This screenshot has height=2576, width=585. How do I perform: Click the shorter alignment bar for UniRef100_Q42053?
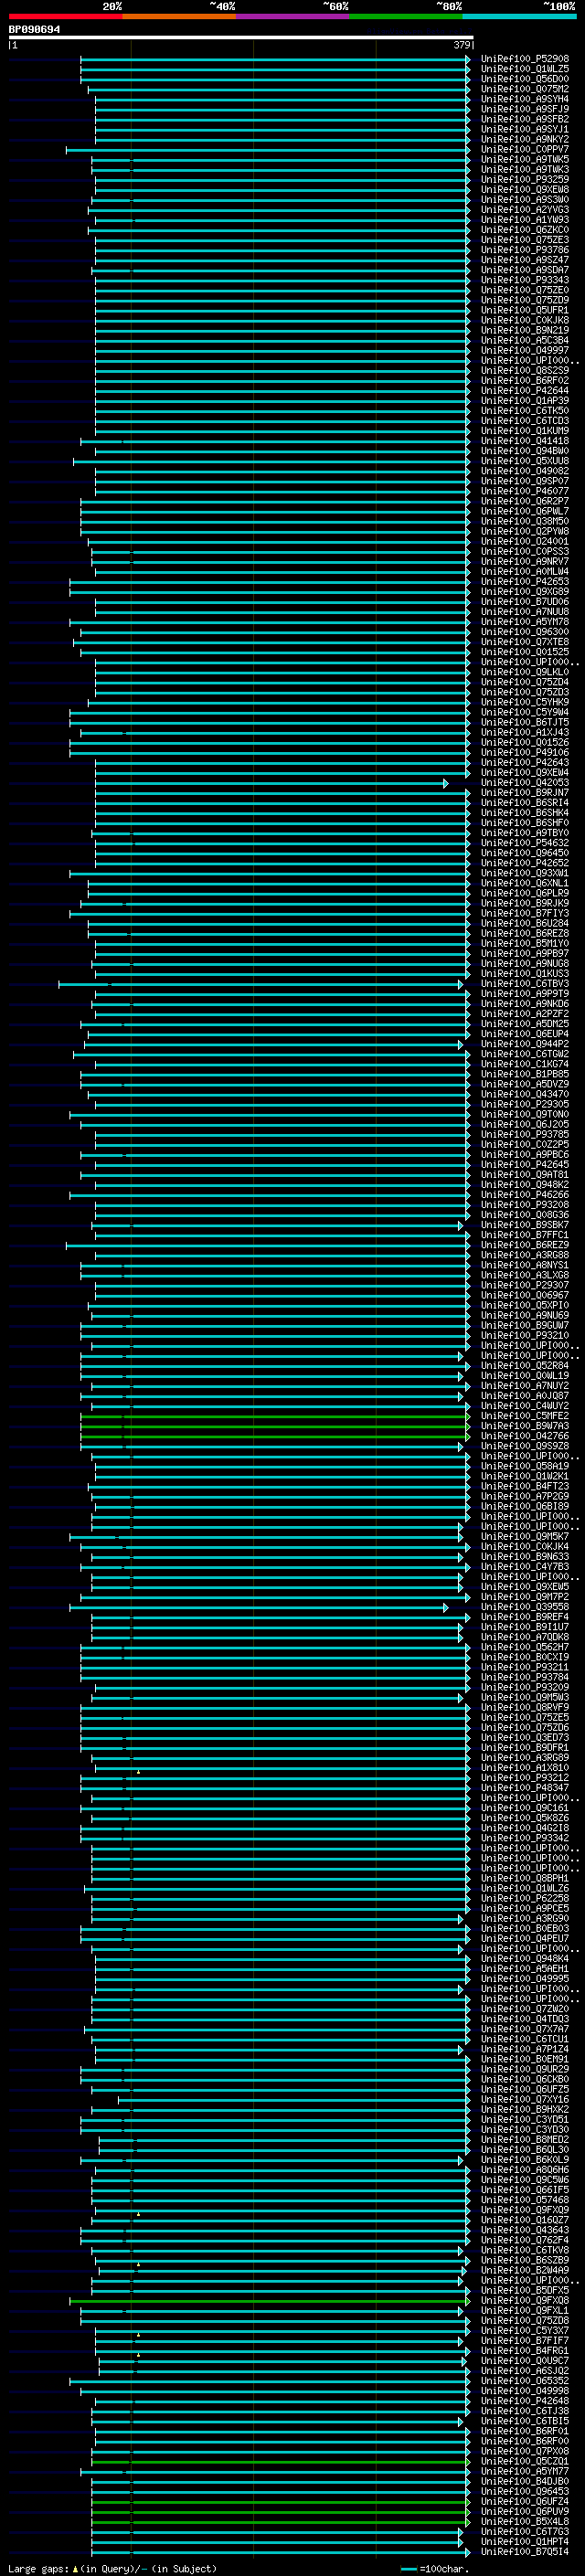point(272,783)
